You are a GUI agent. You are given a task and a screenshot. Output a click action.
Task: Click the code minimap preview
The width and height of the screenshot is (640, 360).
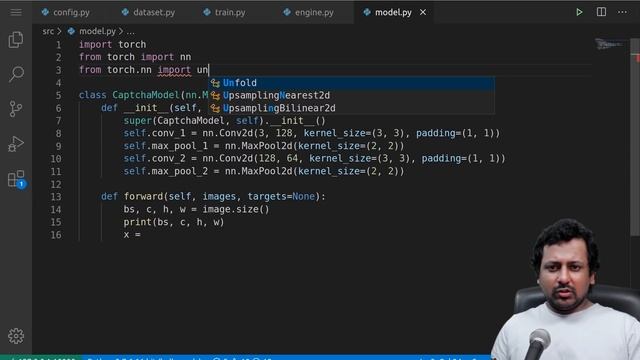pos(609,44)
